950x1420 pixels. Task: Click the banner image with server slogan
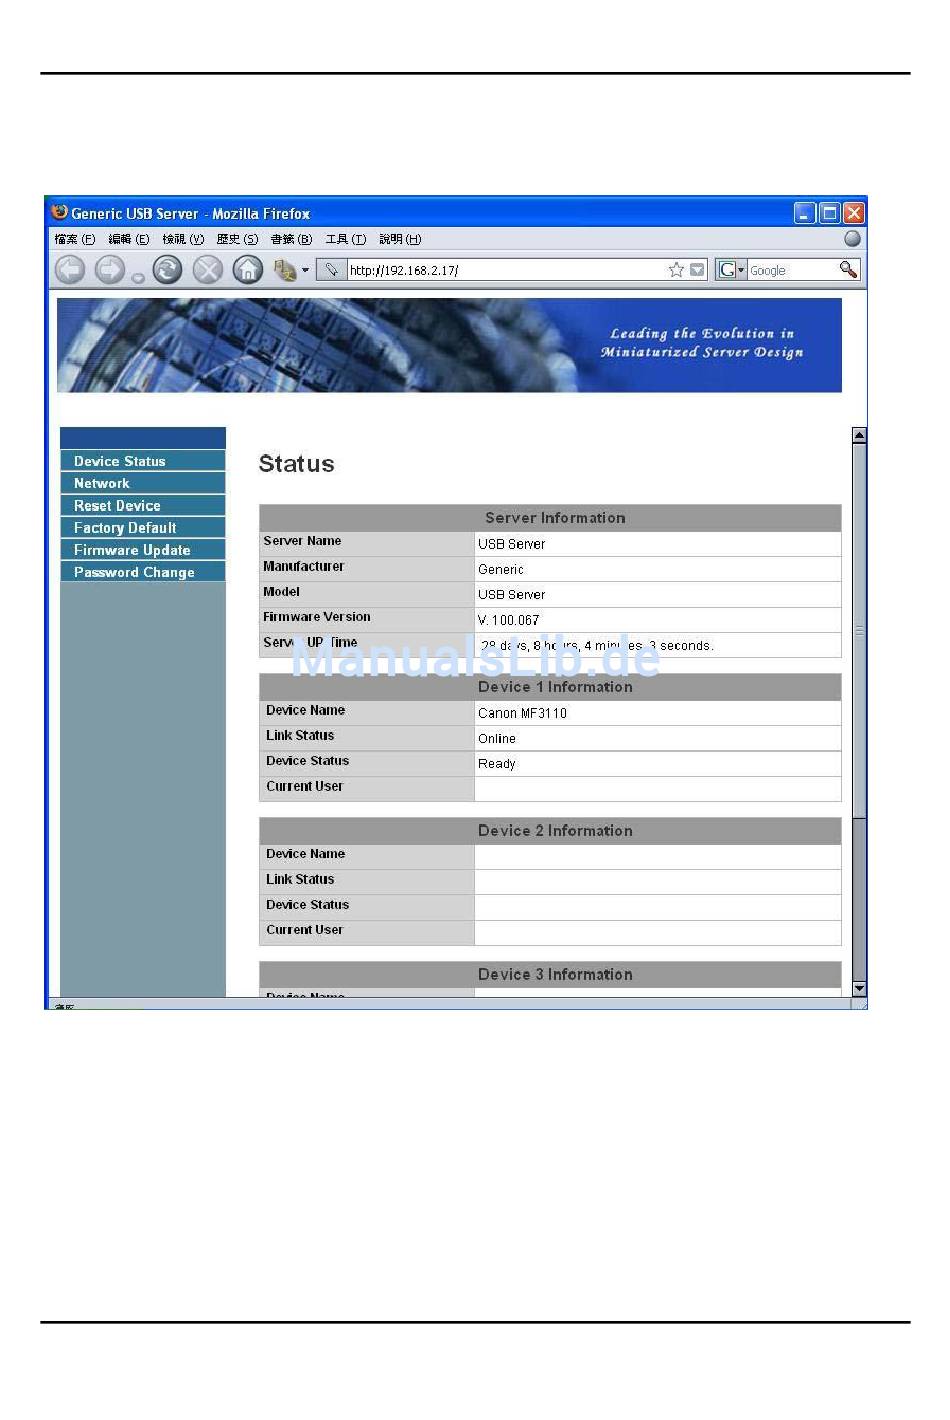449,345
